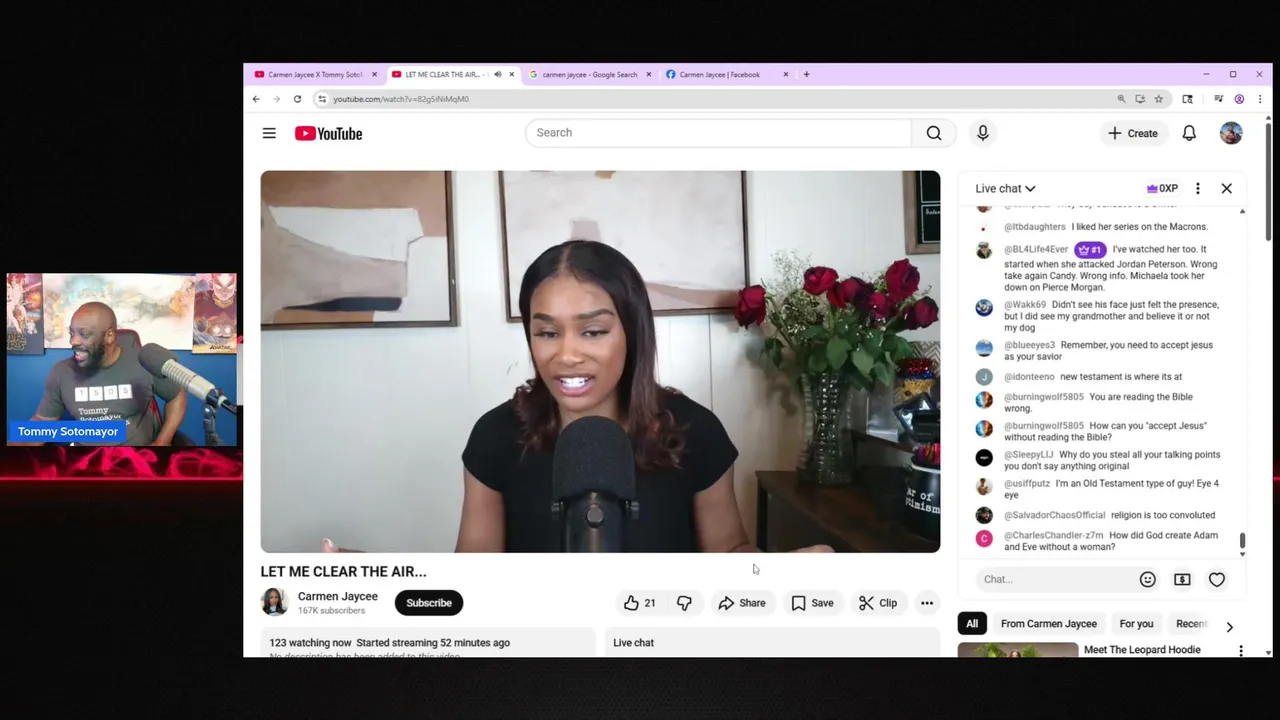The image size is (1280, 720).
Task: Click the video title LET ME CLEAR THE AIR
Action: (343, 571)
